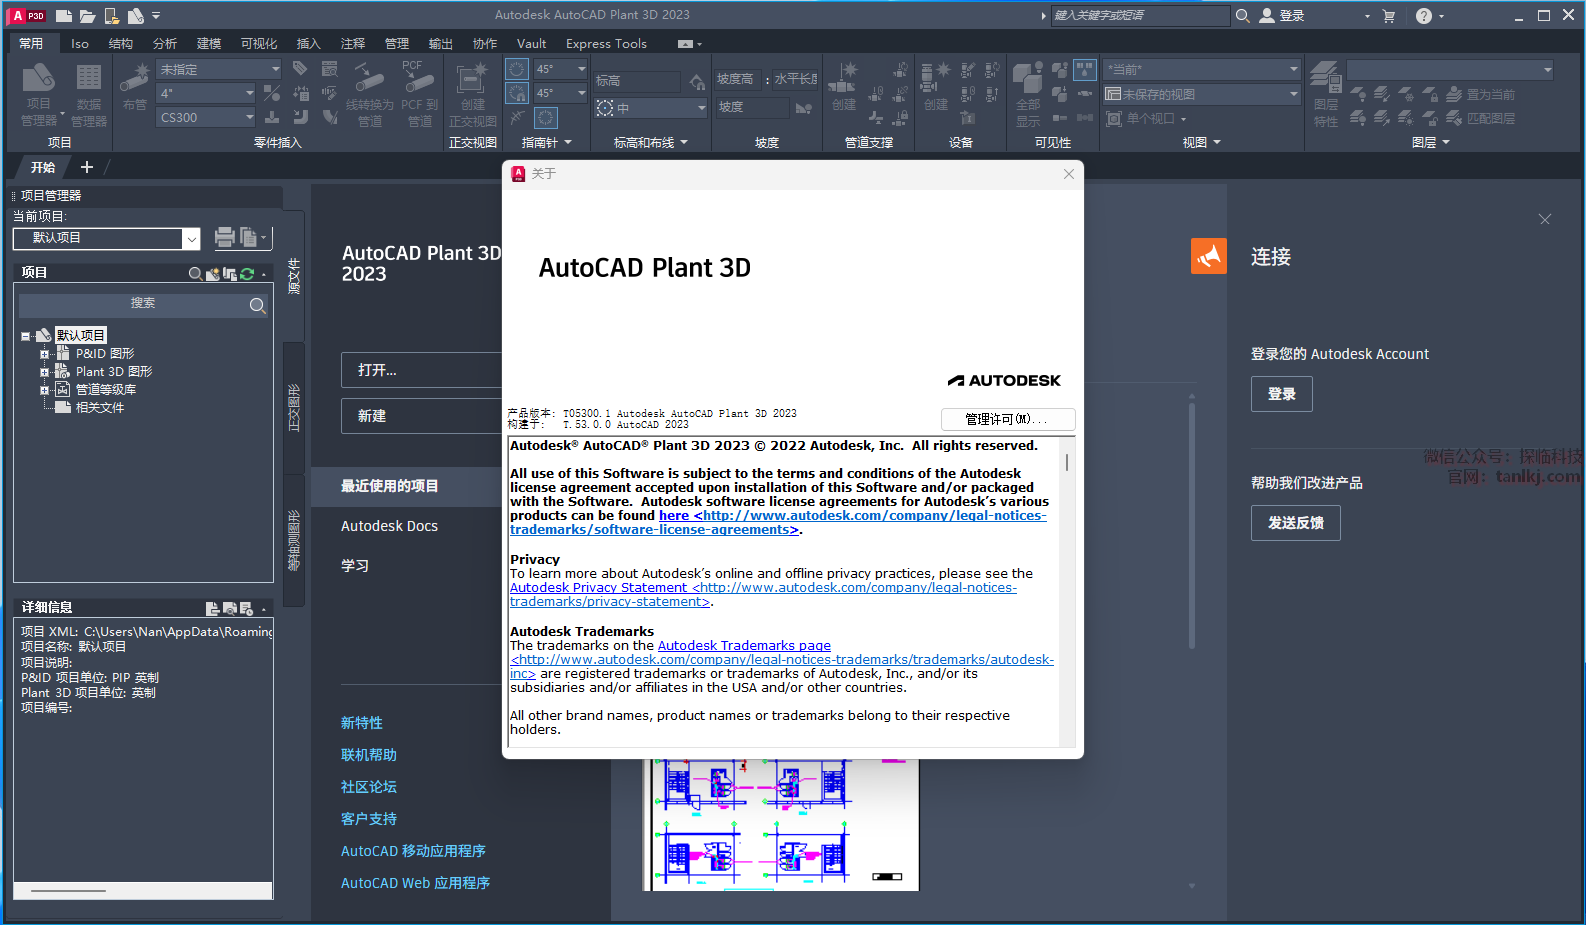
Task: Click the megaphone announcement icon
Action: coord(1209,256)
